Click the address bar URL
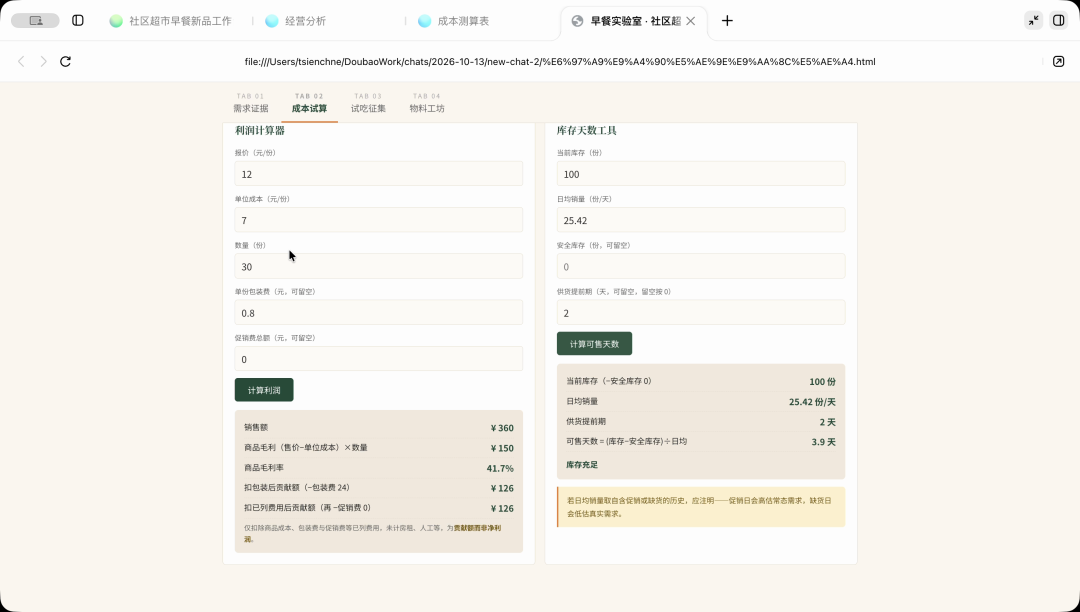 559,61
